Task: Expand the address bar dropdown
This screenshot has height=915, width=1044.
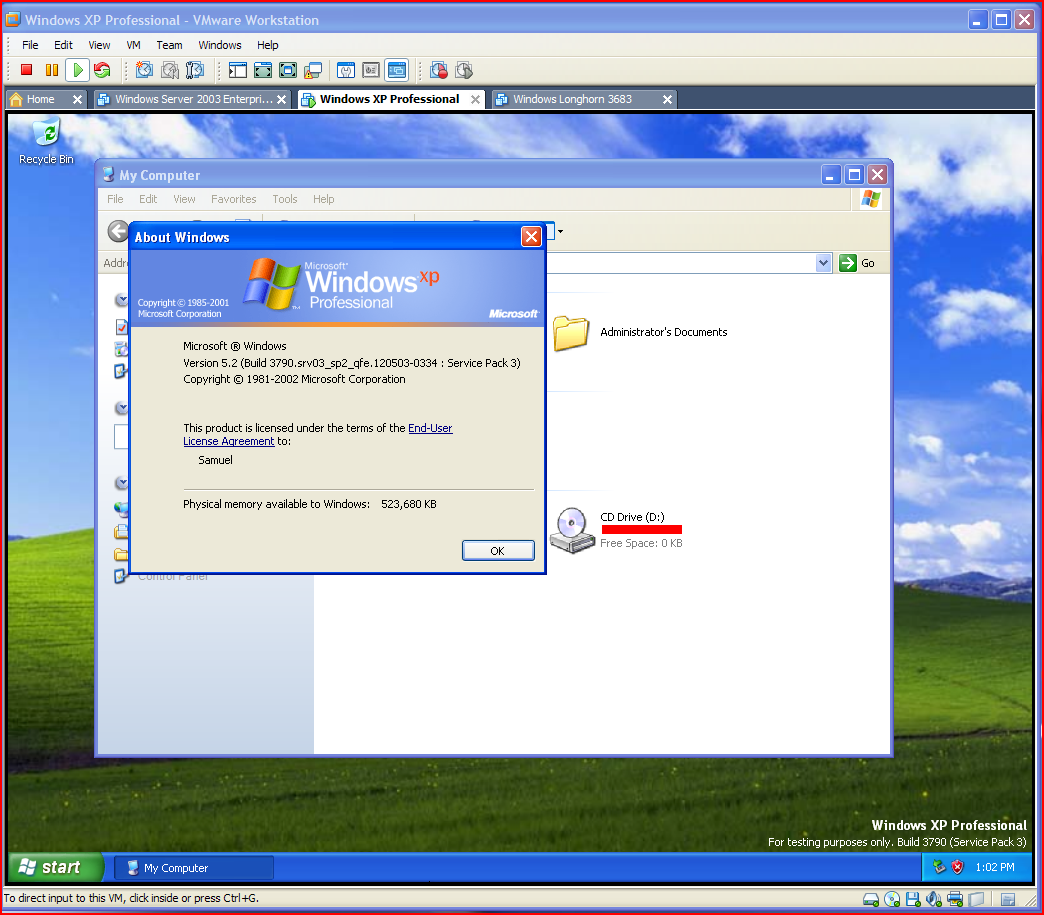Action: click(824, 261)
